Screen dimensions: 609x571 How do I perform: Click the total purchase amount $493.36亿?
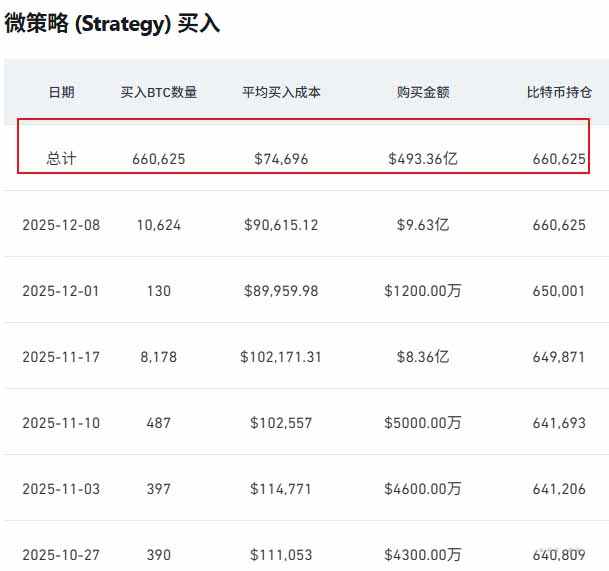tap(423, 159)
